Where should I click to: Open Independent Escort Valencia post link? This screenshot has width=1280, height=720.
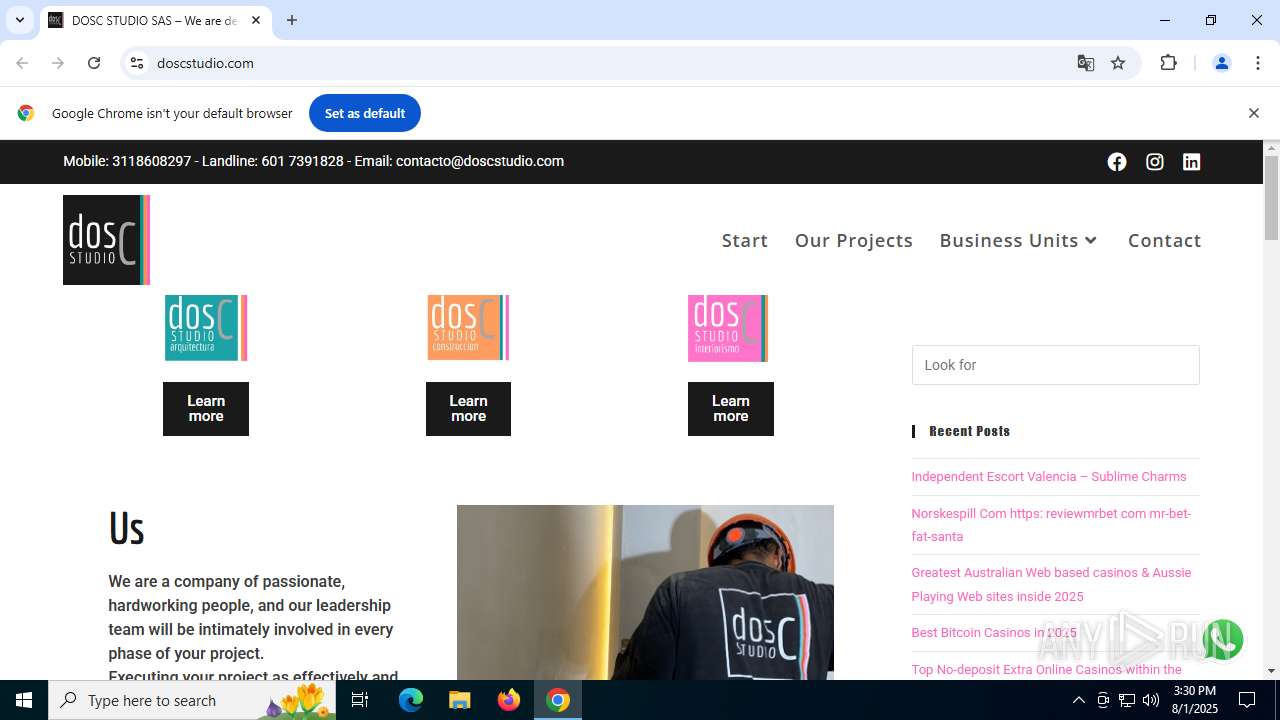[1049, 477]
